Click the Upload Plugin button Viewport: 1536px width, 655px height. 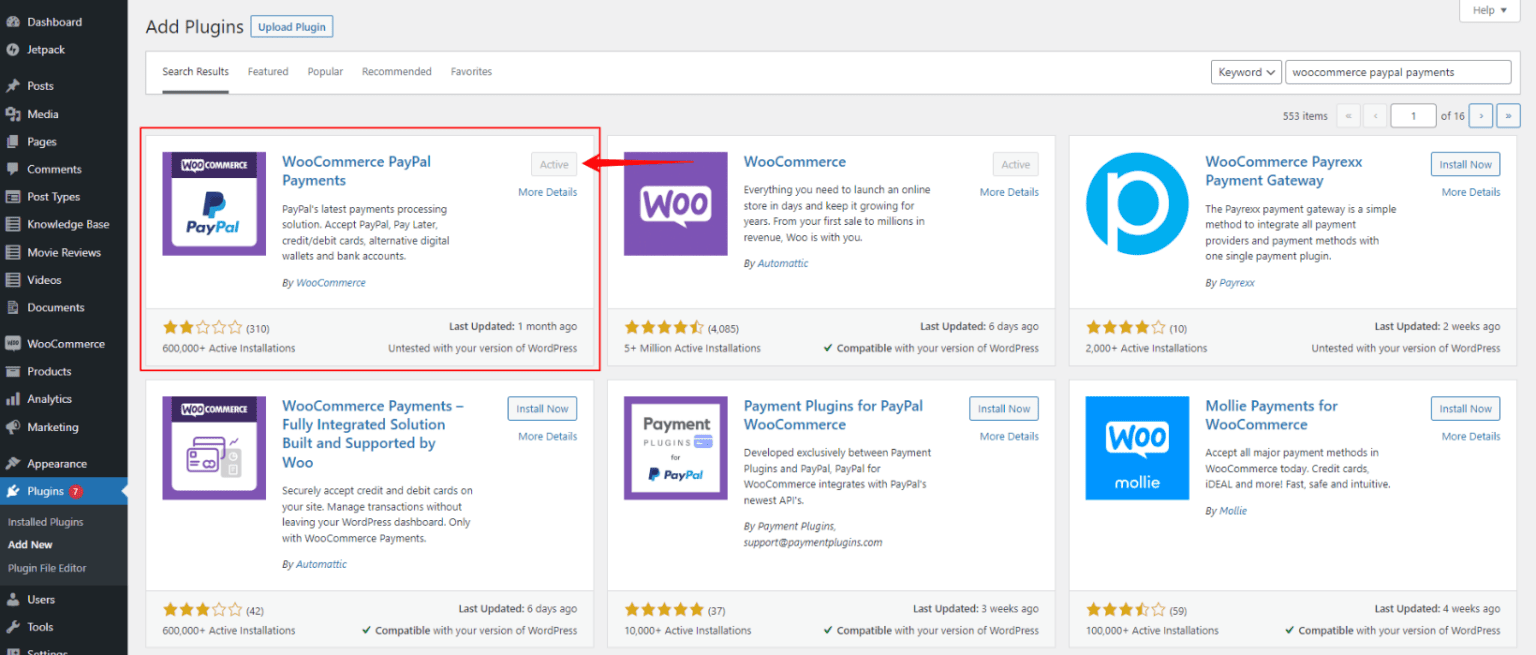click(x=291, y=26)
